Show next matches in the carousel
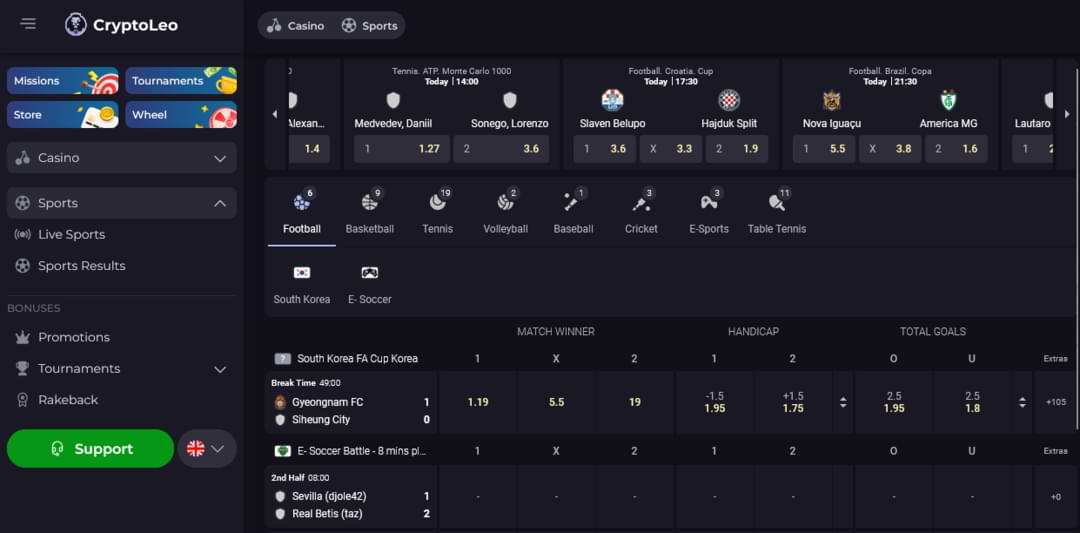The width and height of the screenshot is (1080, 533). click(x=1068, y=114)
